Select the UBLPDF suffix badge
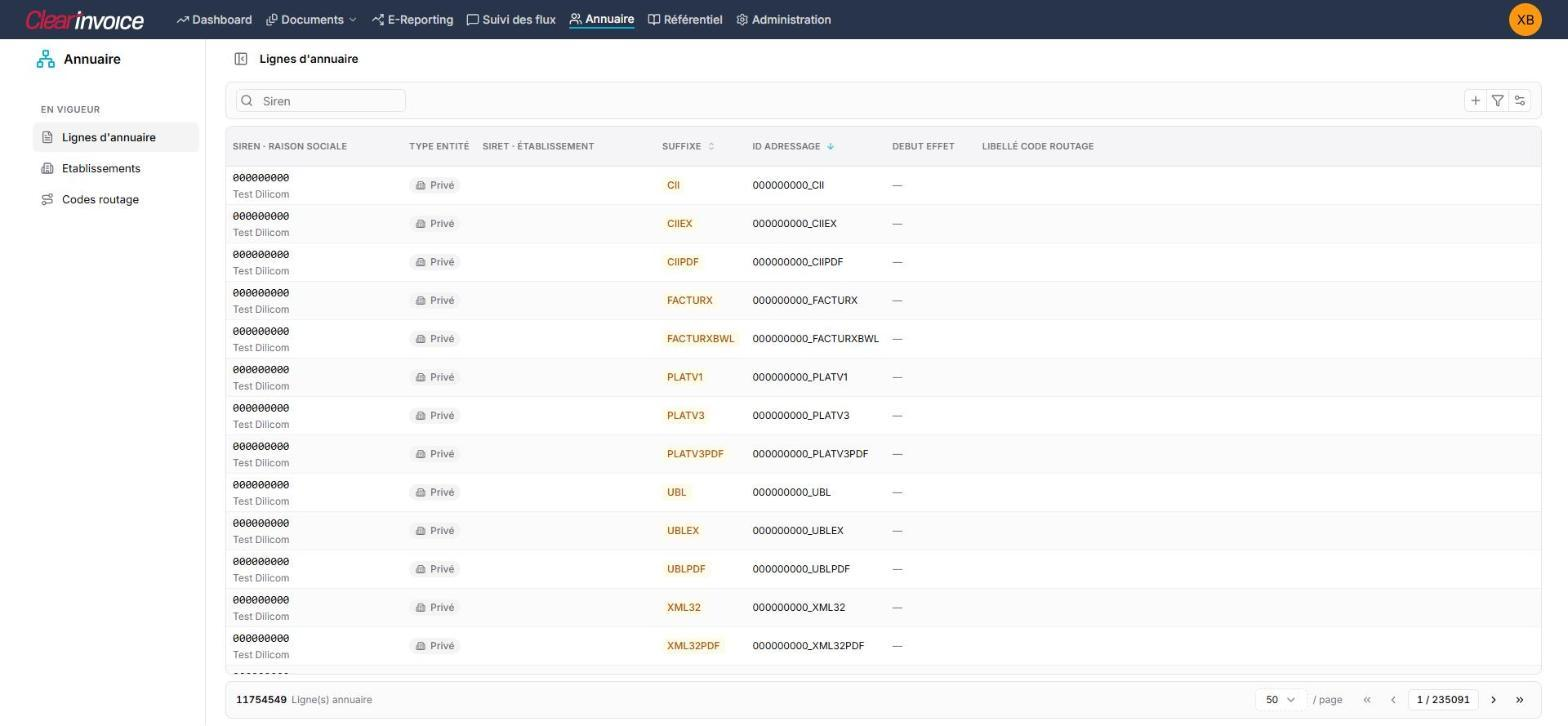1568x726 pixels. [686, 569]
